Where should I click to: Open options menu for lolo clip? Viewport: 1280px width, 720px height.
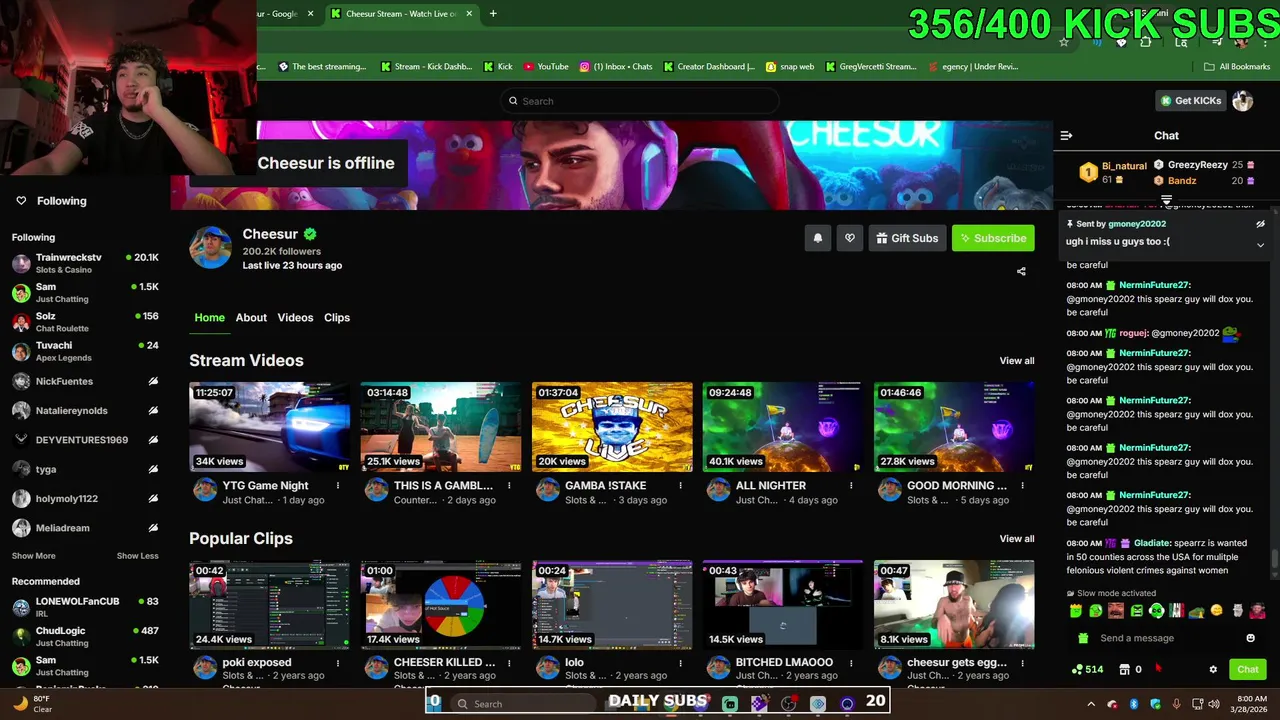pyautogui.click(x=680, y=663)
